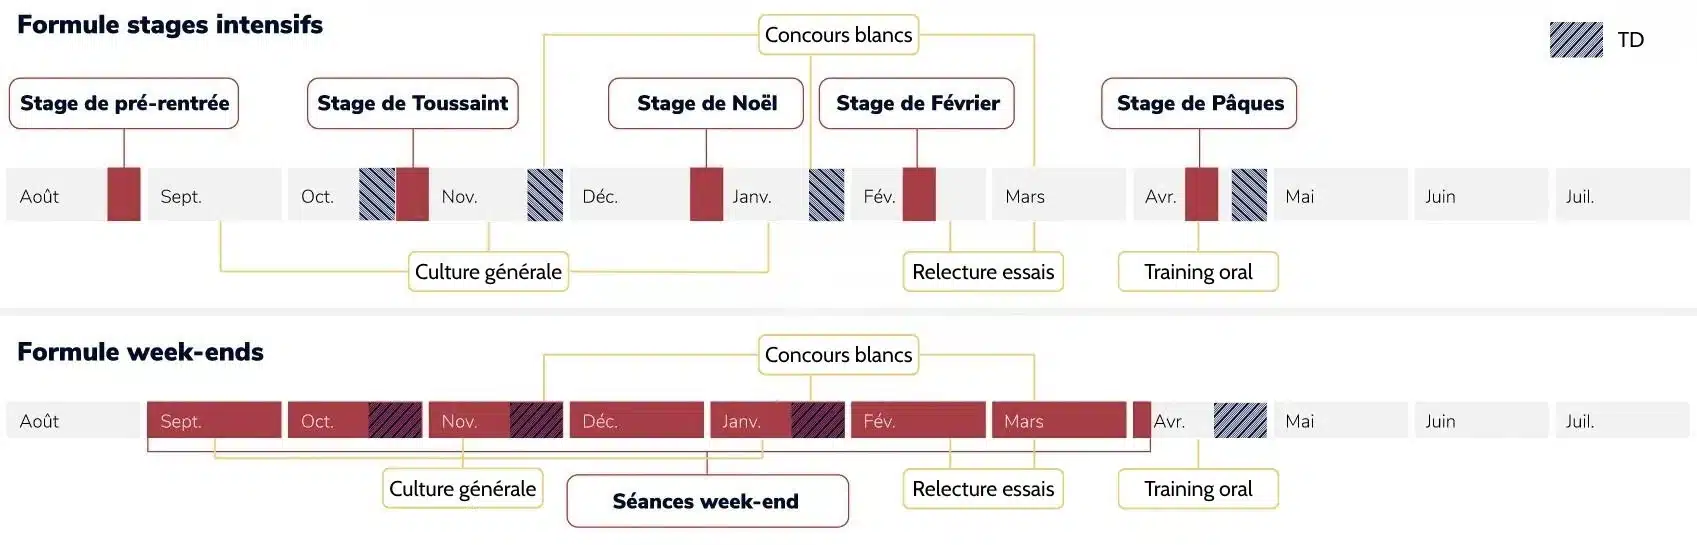
Task: Click the hatched TD block before Mai in week-ends timeline
Action: coord(1240,421)
